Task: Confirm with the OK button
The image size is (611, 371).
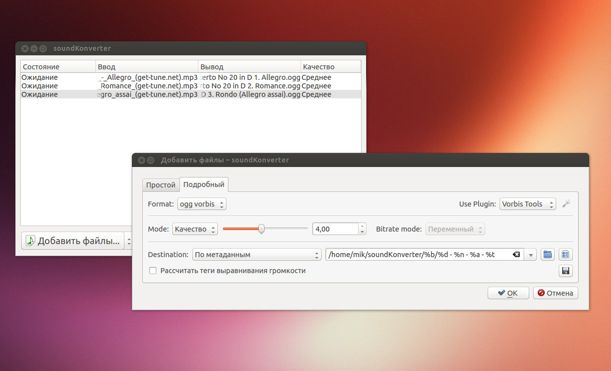Action: pos(508,293)
